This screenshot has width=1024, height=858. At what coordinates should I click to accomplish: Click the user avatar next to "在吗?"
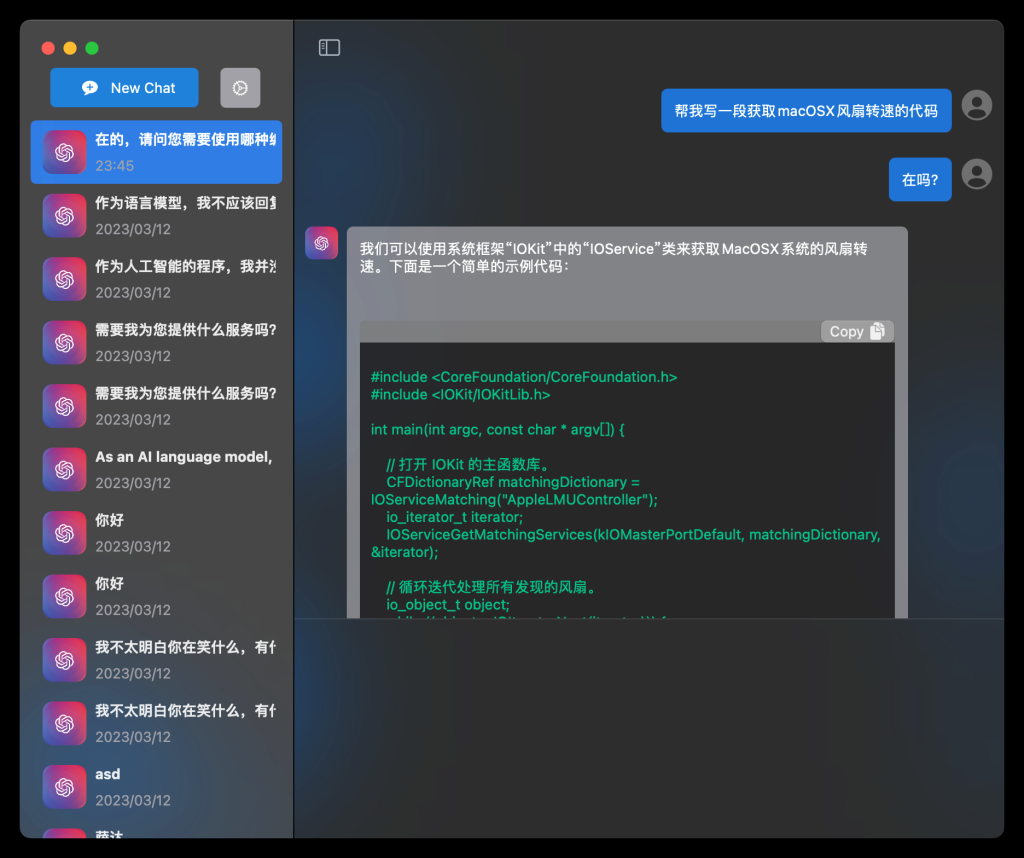click(x=977, y=175)
